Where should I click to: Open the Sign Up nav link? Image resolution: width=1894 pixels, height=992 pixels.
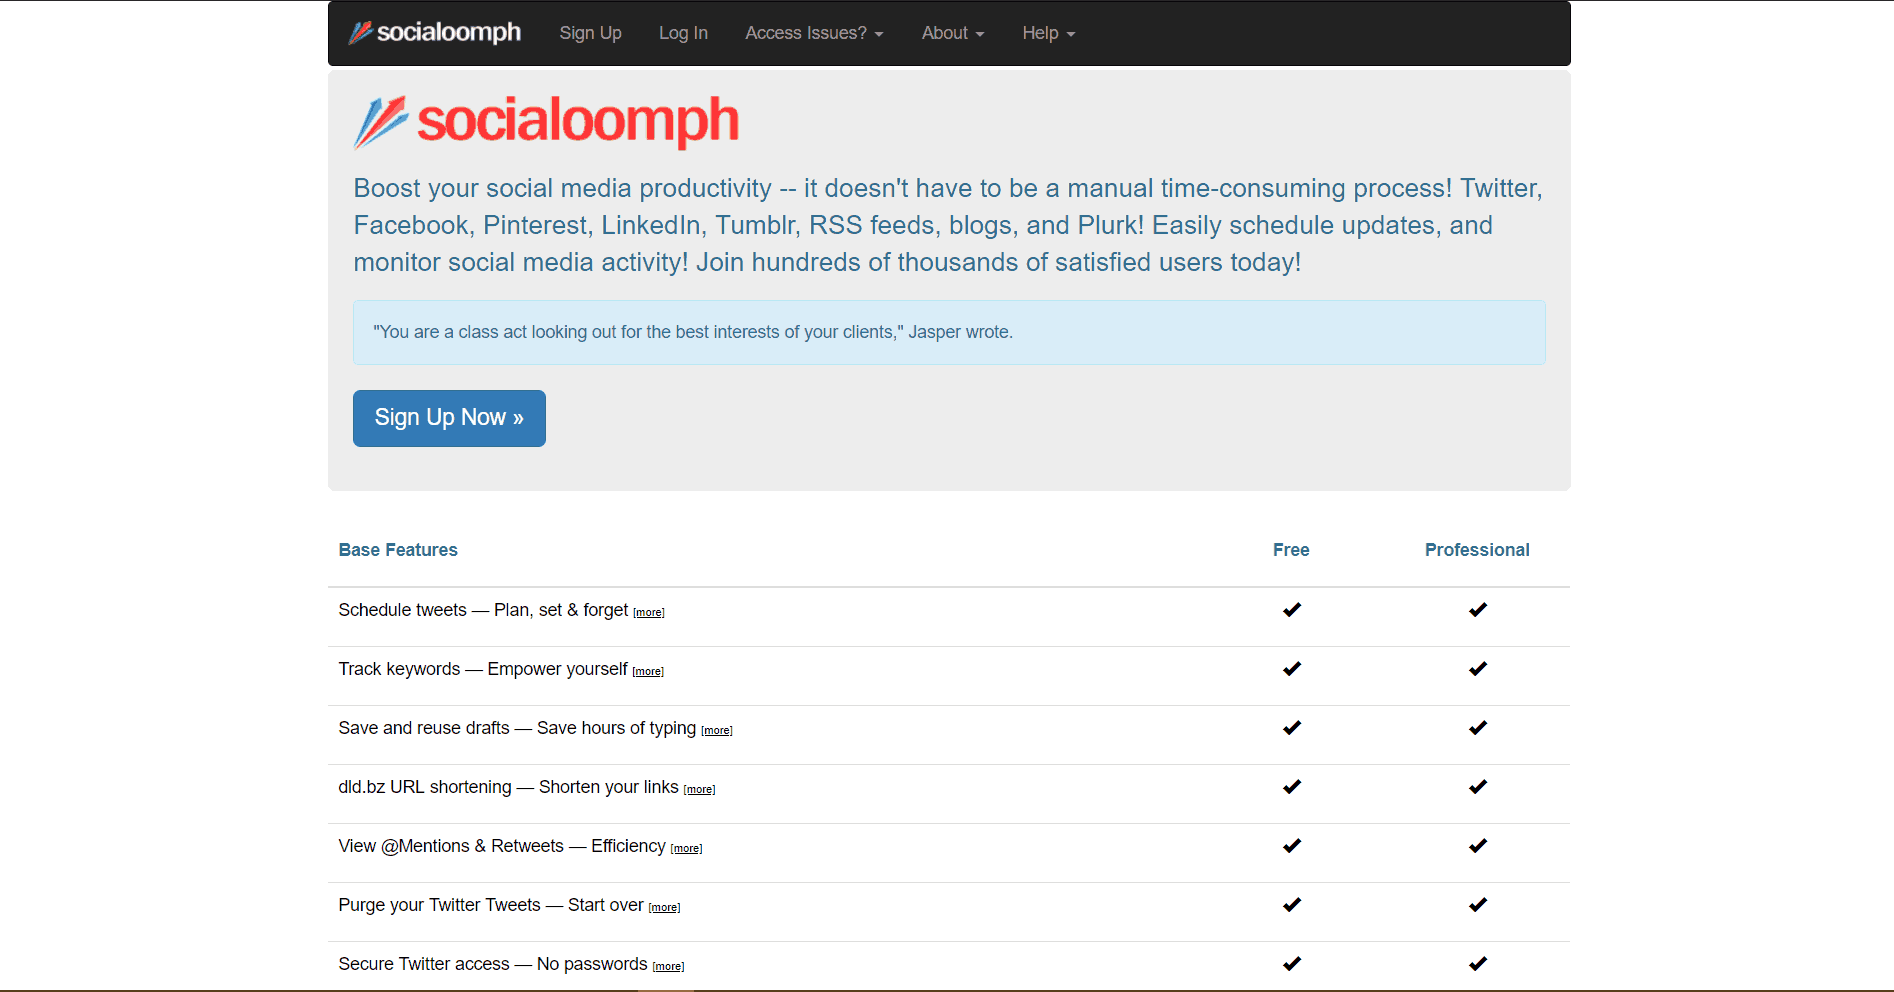coord(590,33)
